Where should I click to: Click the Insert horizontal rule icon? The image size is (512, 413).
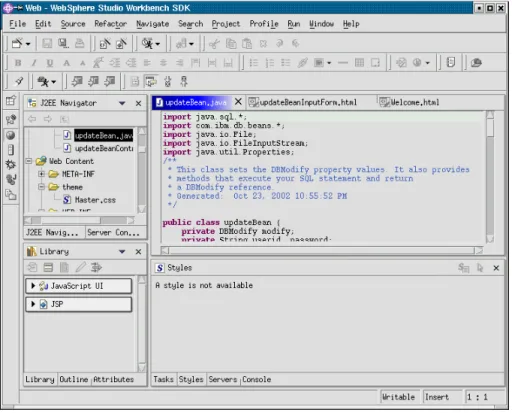pyautogui.click(x=343, y=63)
